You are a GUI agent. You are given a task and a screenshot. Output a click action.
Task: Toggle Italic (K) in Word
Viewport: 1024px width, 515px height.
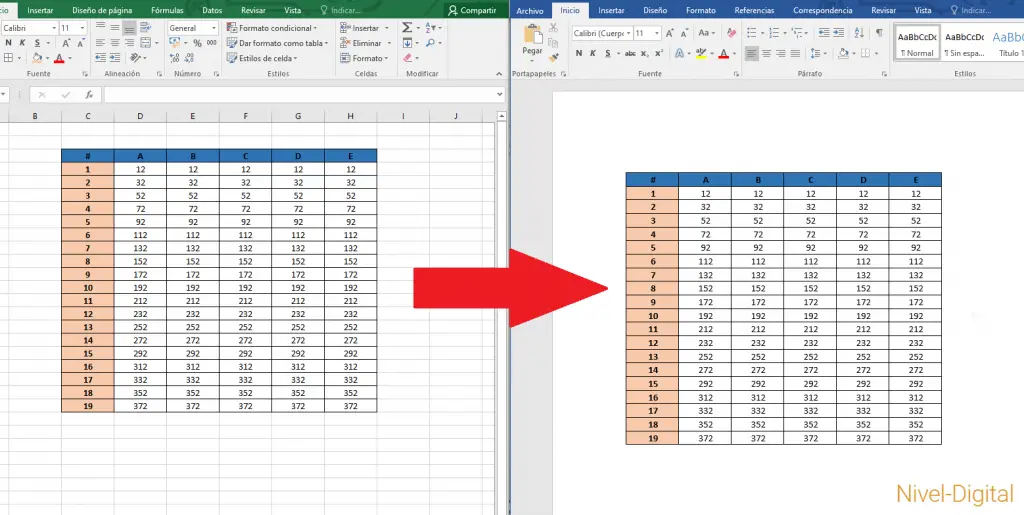tap(593, 54)
